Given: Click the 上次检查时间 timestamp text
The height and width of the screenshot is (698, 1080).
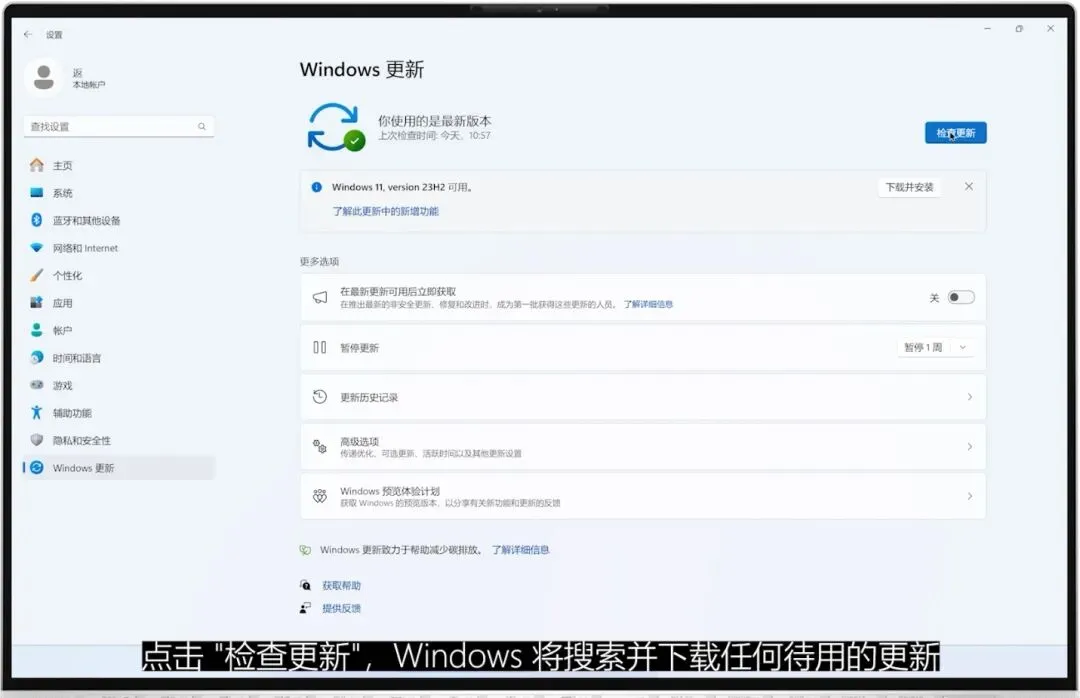Looking at the screenshot, I should pyautogui.click(x=435, y=136).
